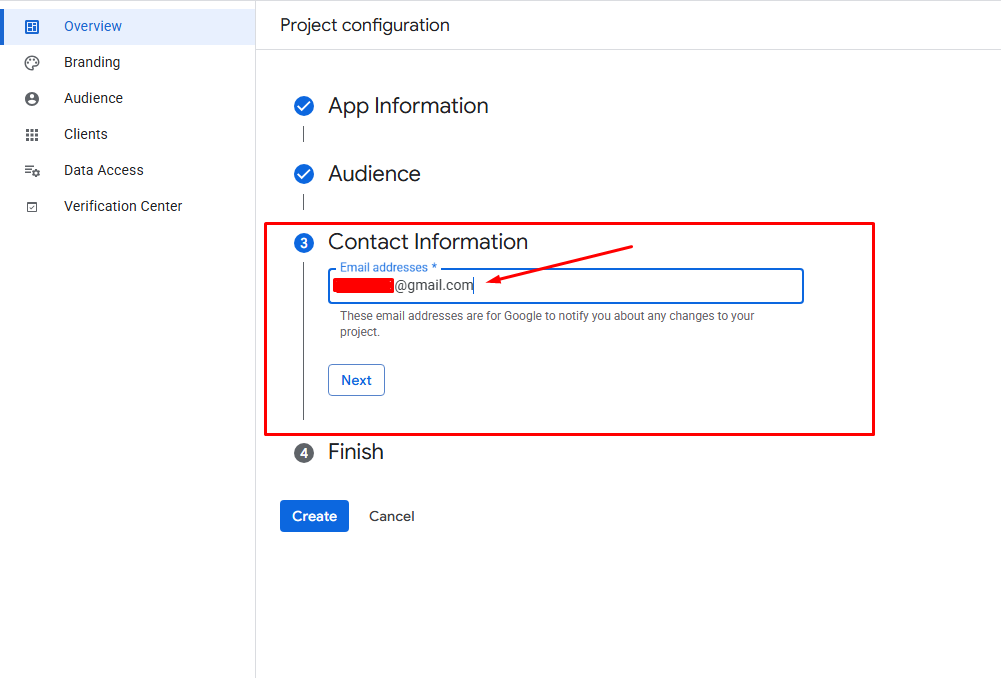Click the Verification Center checkbox icon
1001x678 pixels.
point(32,207)
